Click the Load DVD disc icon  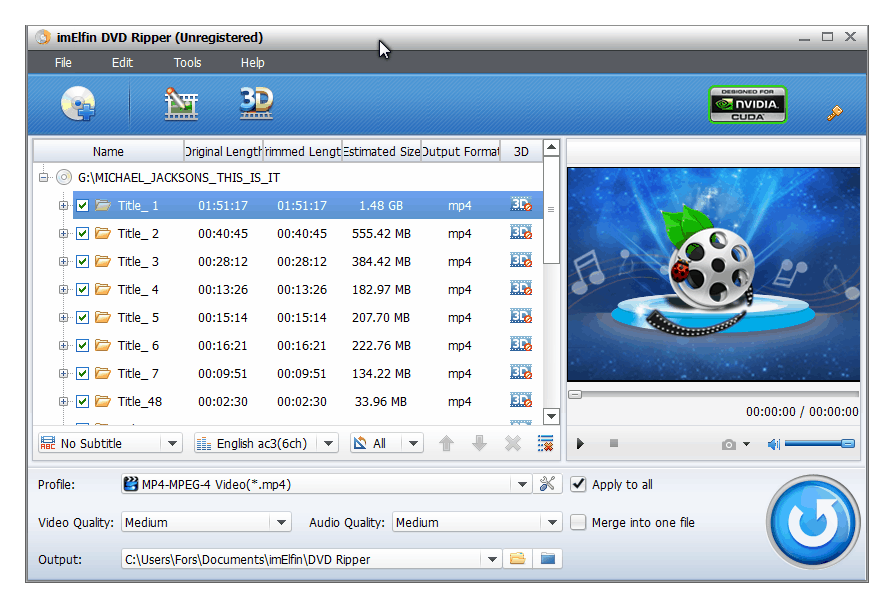click(78, 104)
